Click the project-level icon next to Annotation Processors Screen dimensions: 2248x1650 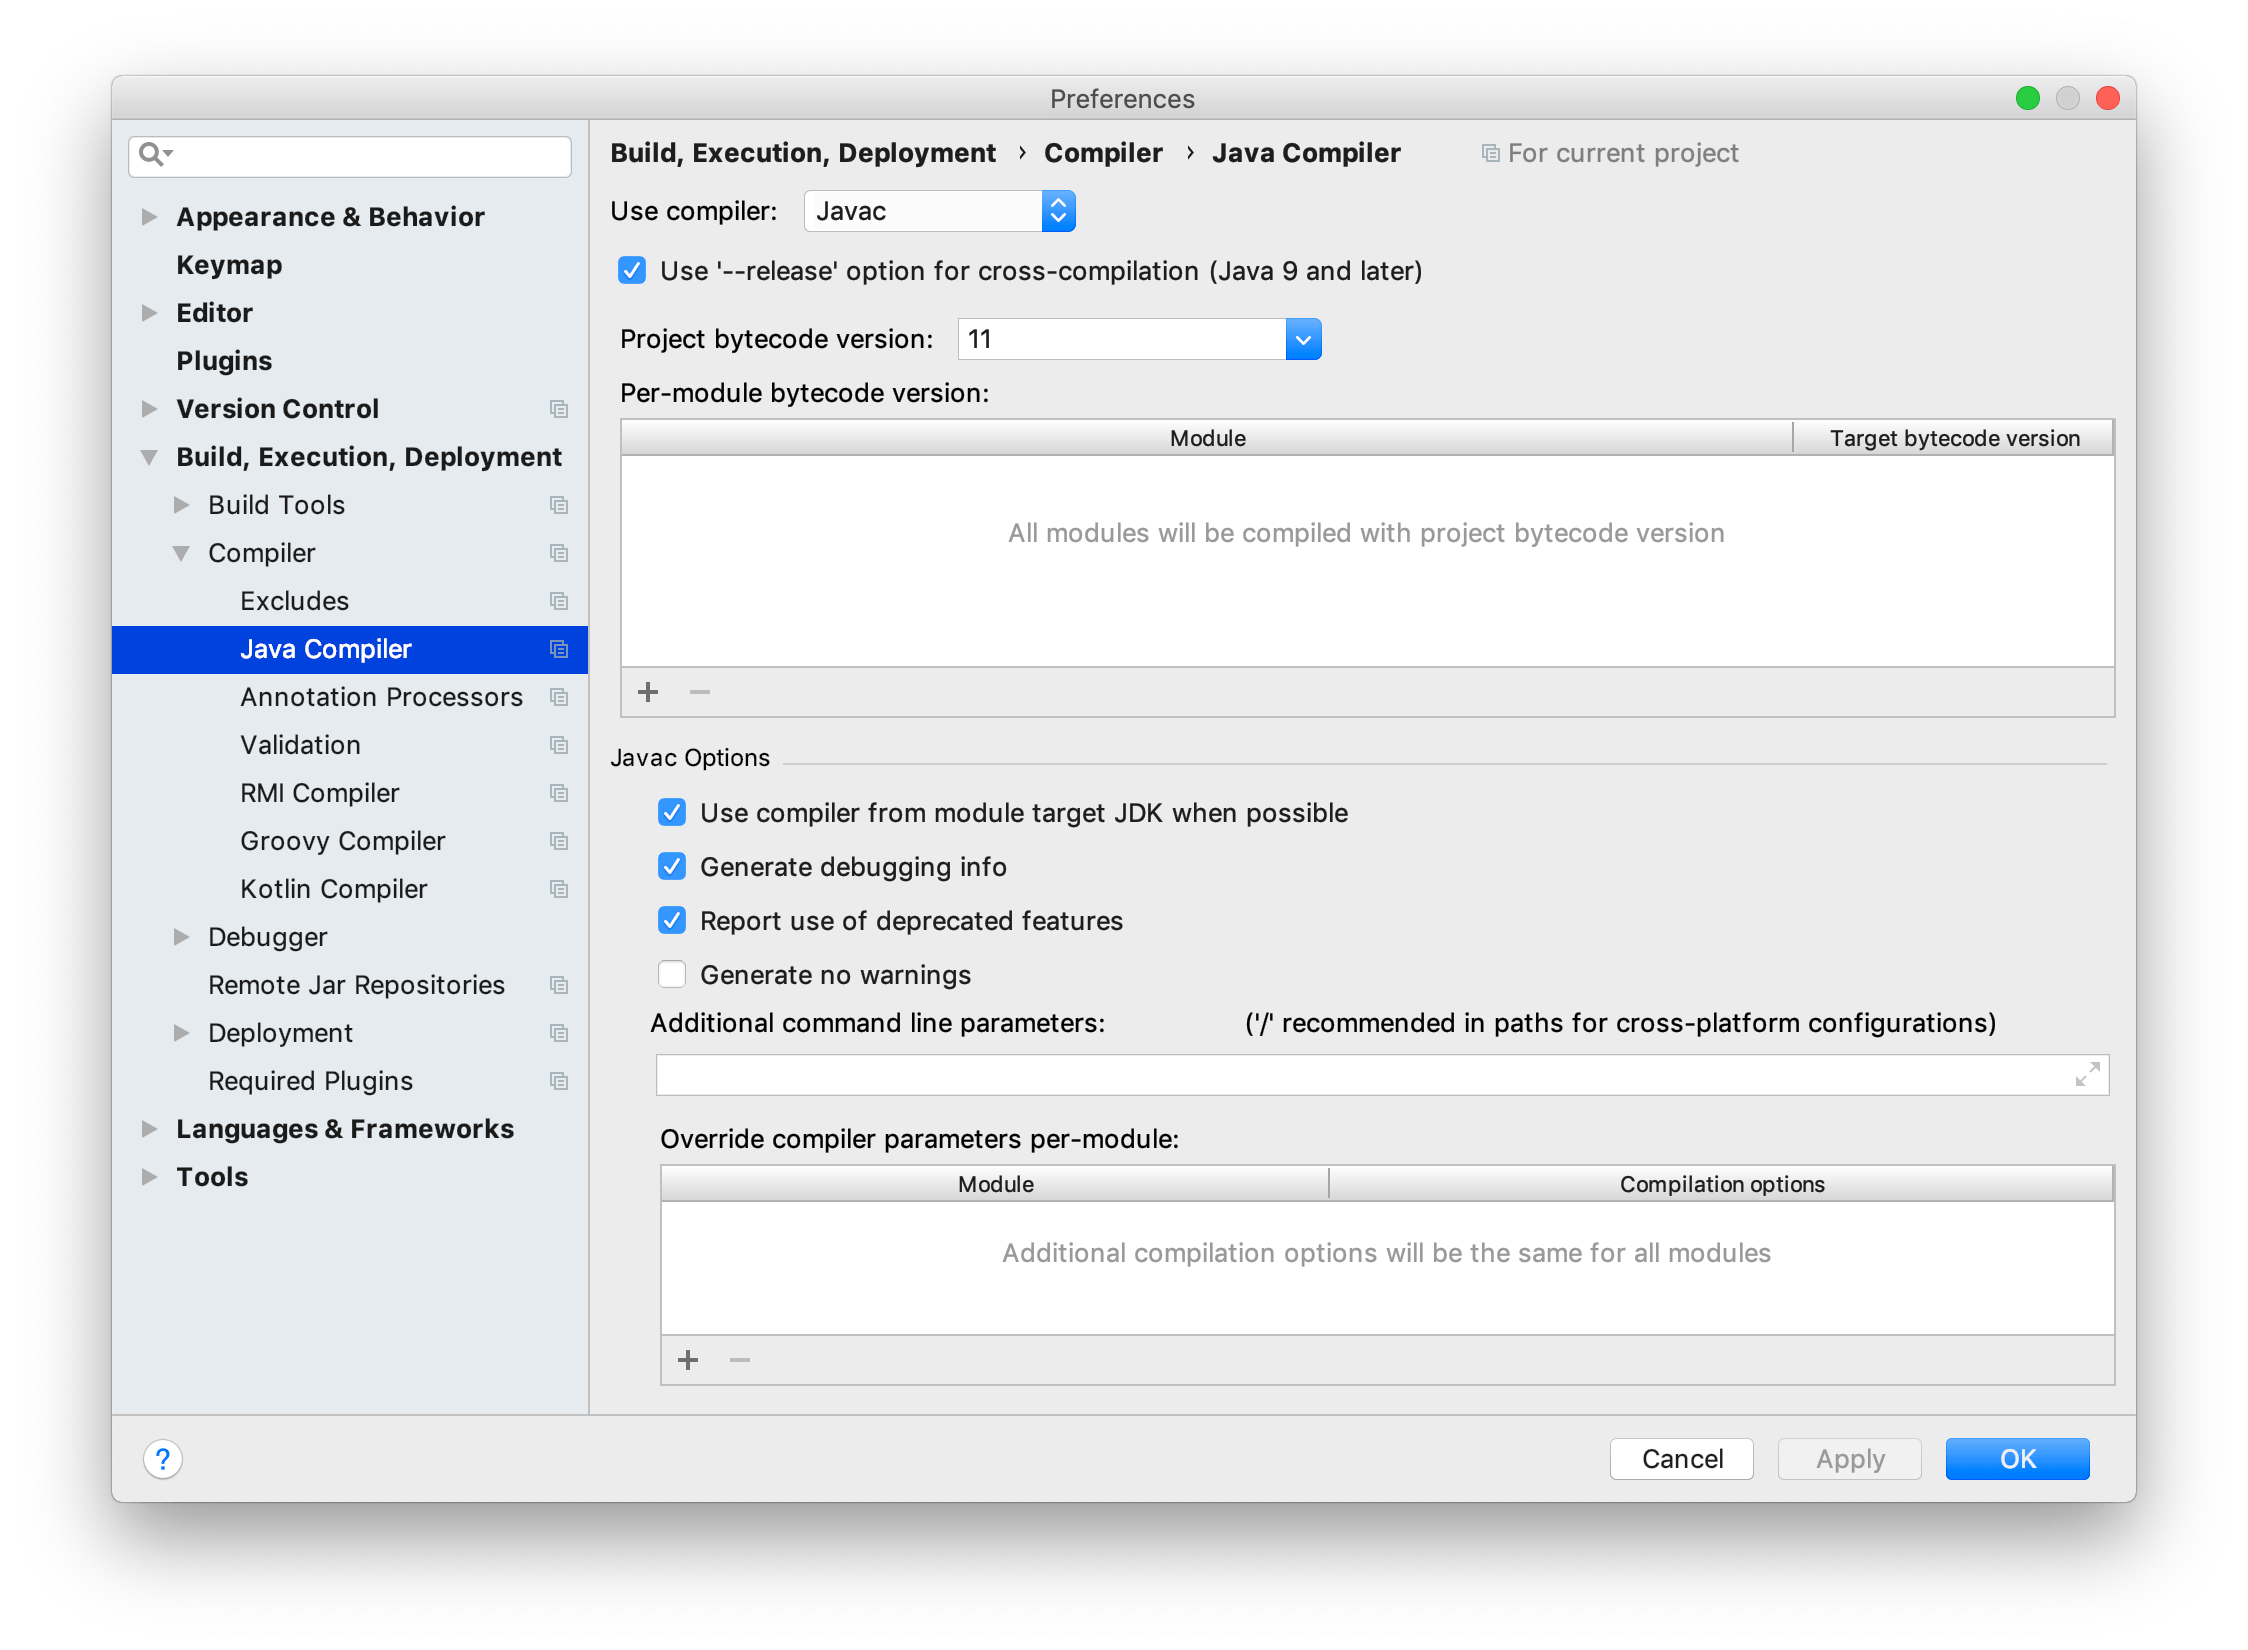click(559, 697)
